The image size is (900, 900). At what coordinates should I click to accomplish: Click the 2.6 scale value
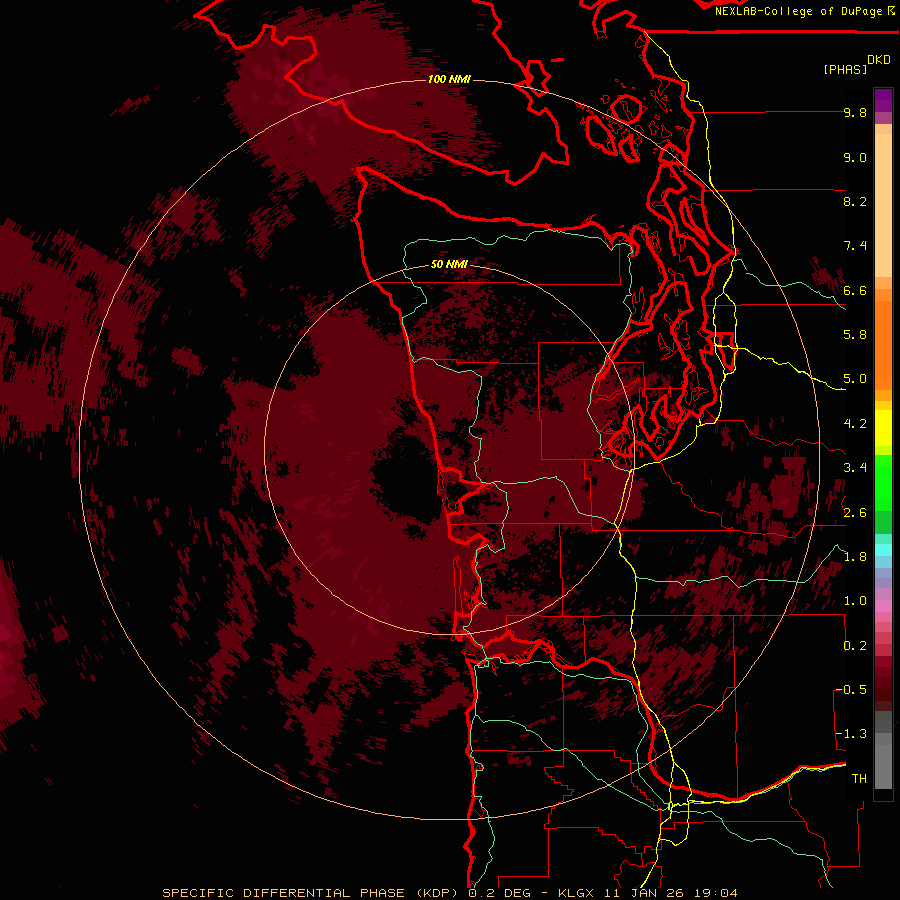click(855, 513)
